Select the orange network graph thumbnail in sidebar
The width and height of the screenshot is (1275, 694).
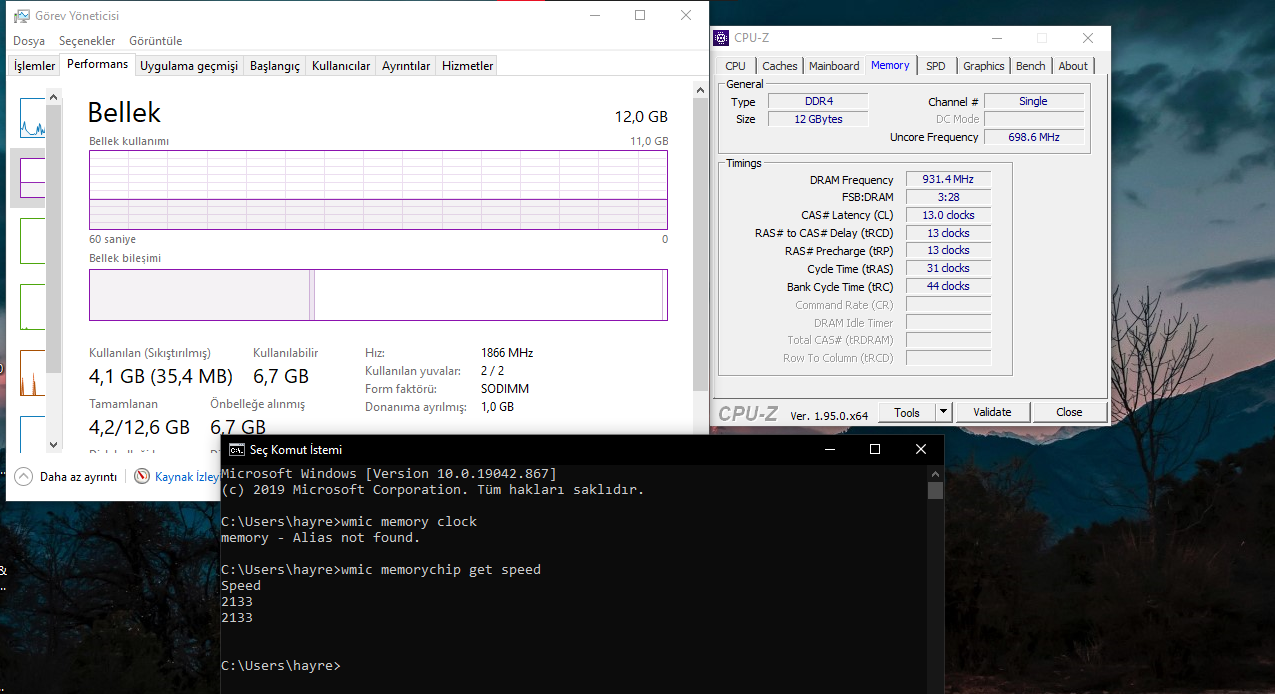coord(33,371)
